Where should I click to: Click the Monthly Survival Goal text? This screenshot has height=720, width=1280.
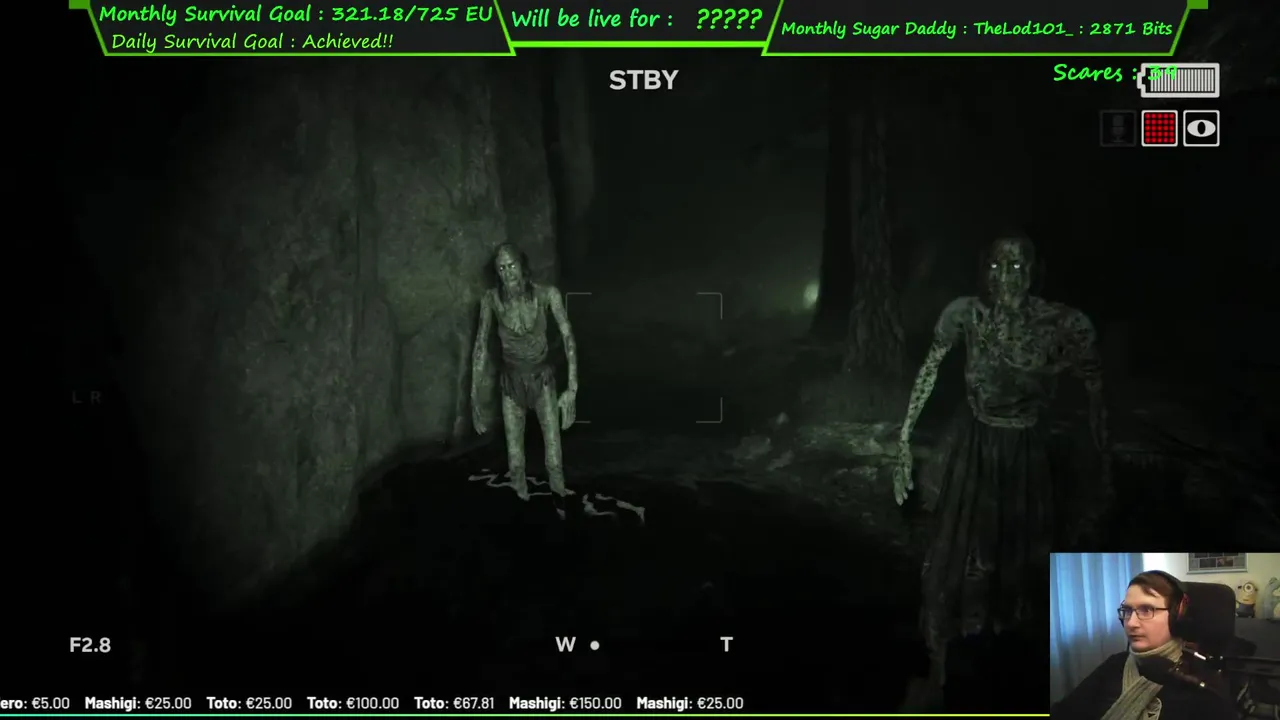coord(296,14)
